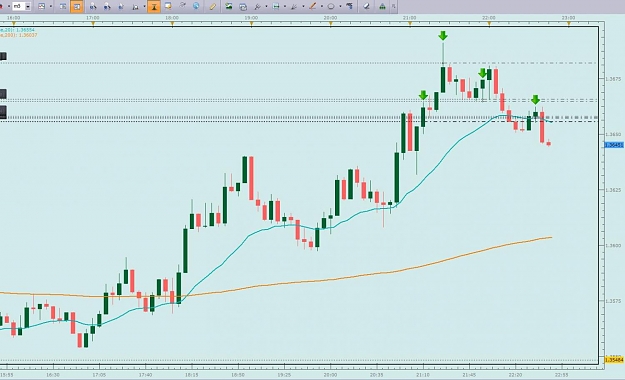Select the orange trend line drawing tool

[x=312, y=6]
